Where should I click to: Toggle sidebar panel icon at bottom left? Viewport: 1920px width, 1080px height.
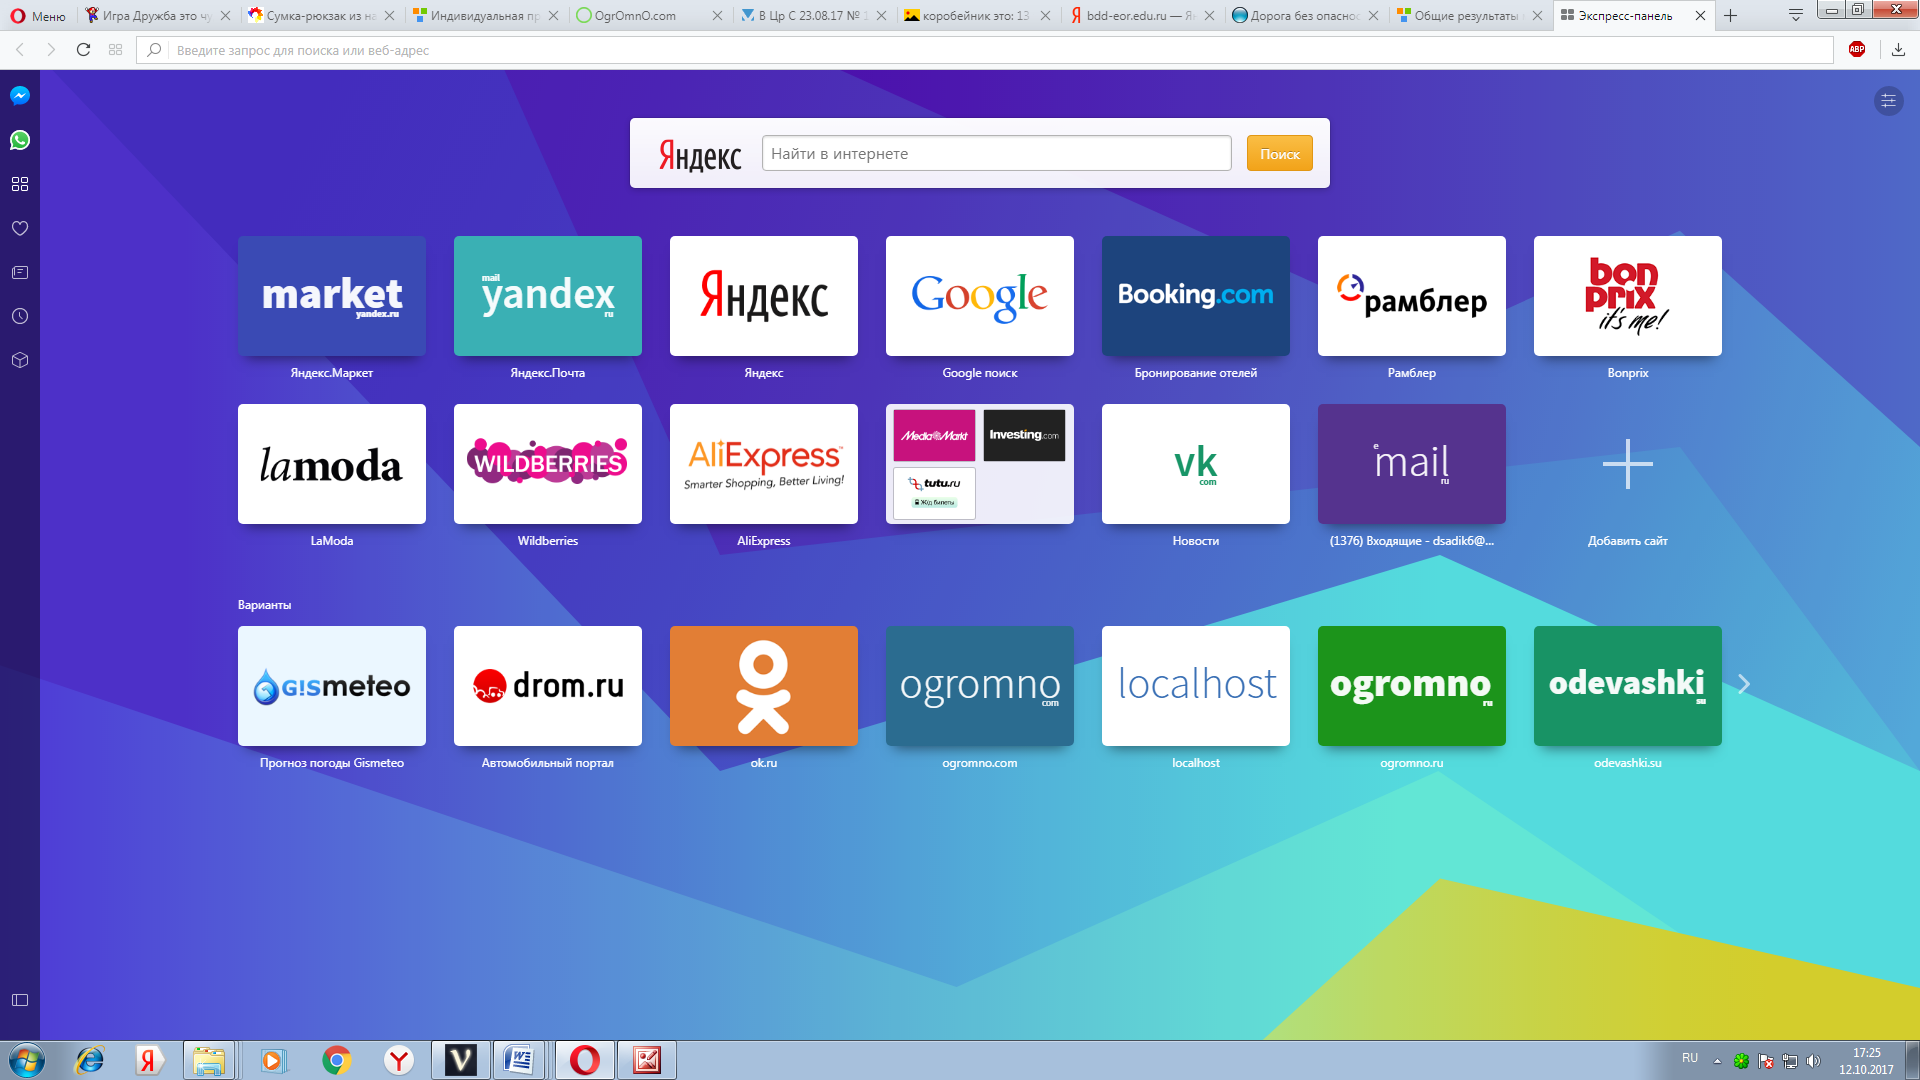tap(20, 1000)
